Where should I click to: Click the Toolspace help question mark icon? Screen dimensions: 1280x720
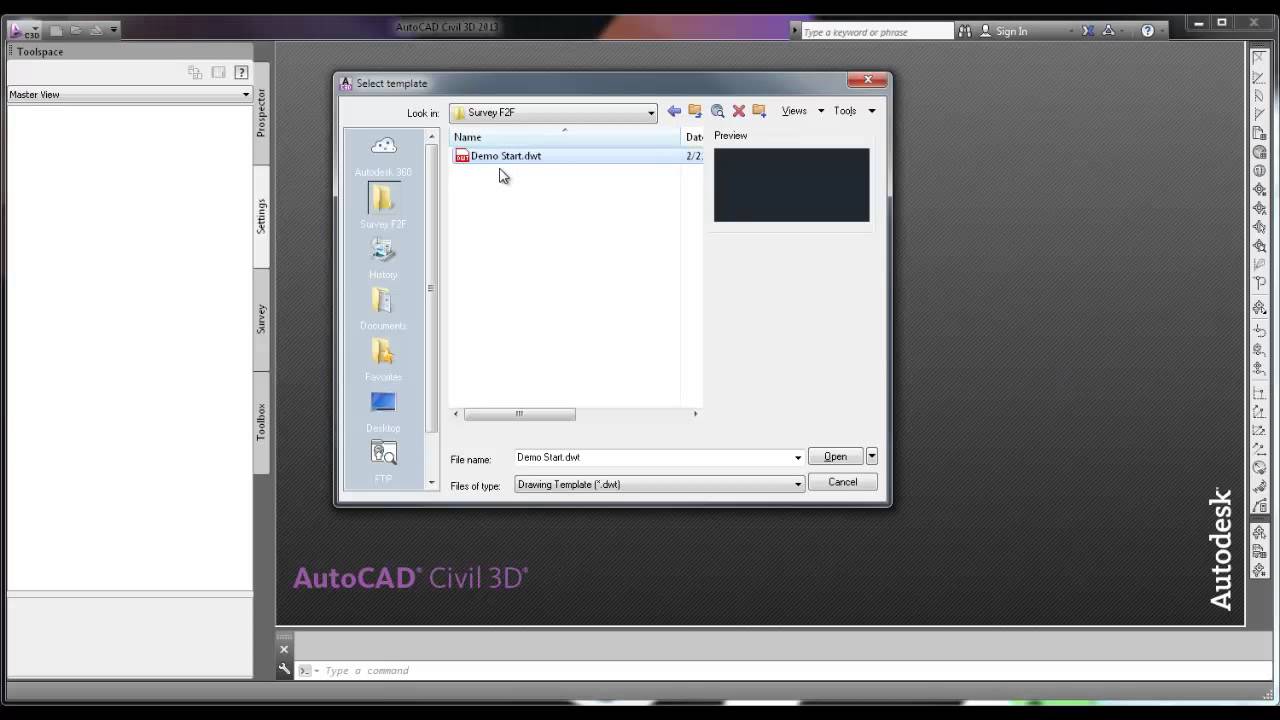[x=241, y=72]
